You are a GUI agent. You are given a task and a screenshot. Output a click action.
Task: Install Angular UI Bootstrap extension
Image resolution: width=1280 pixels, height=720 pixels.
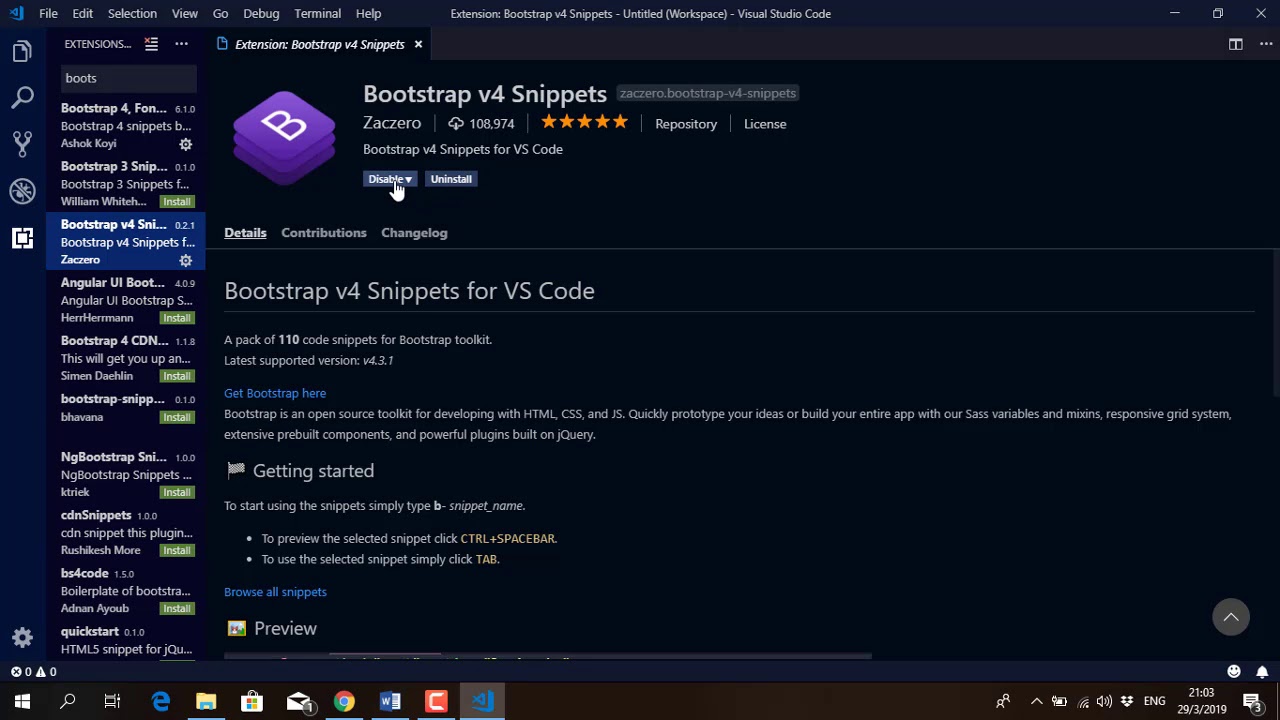click(177, 318)
